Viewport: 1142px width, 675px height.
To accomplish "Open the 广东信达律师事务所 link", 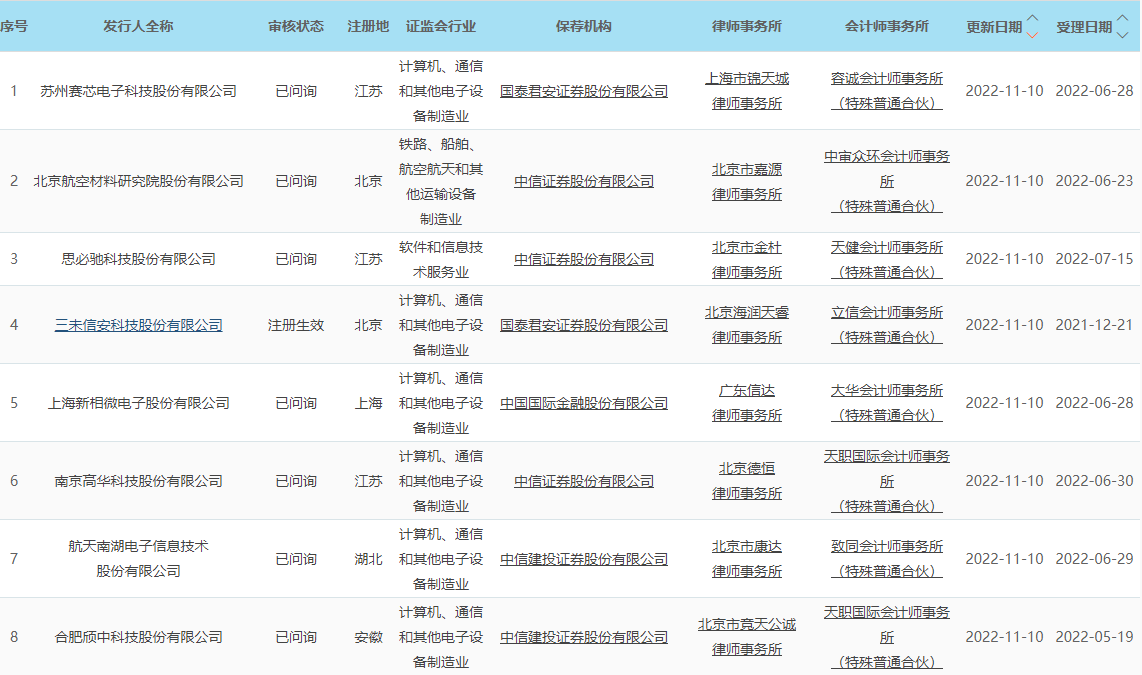I will pos(747,403).
